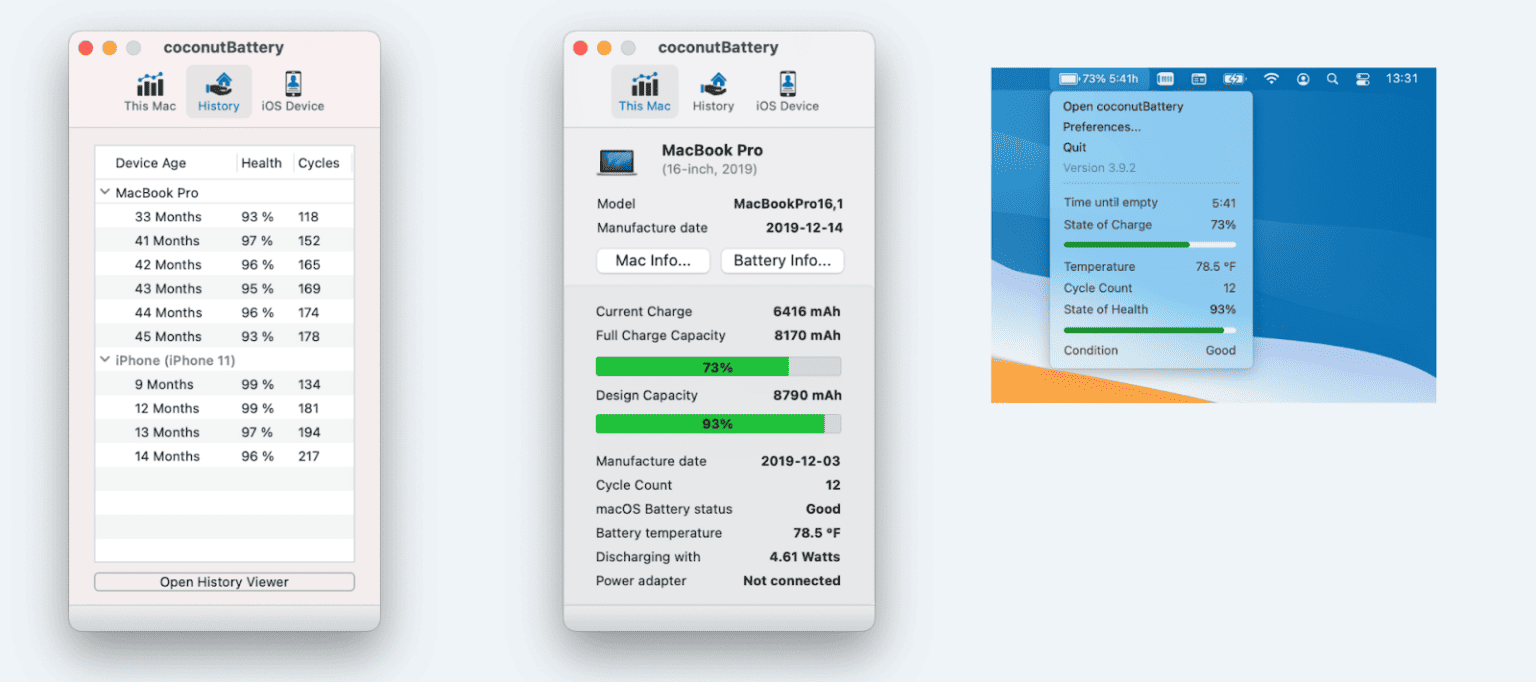The image size is (1536, 682).
Task: Select the 9 Months iPhone row
Action: tap(224, 384)
